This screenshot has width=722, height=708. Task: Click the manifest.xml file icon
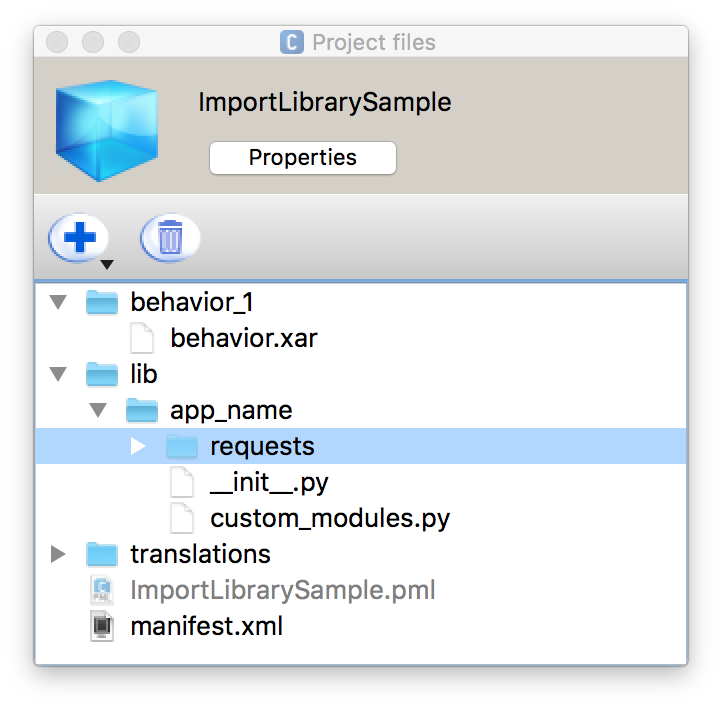pyautogui.click(x=102, y=626)
